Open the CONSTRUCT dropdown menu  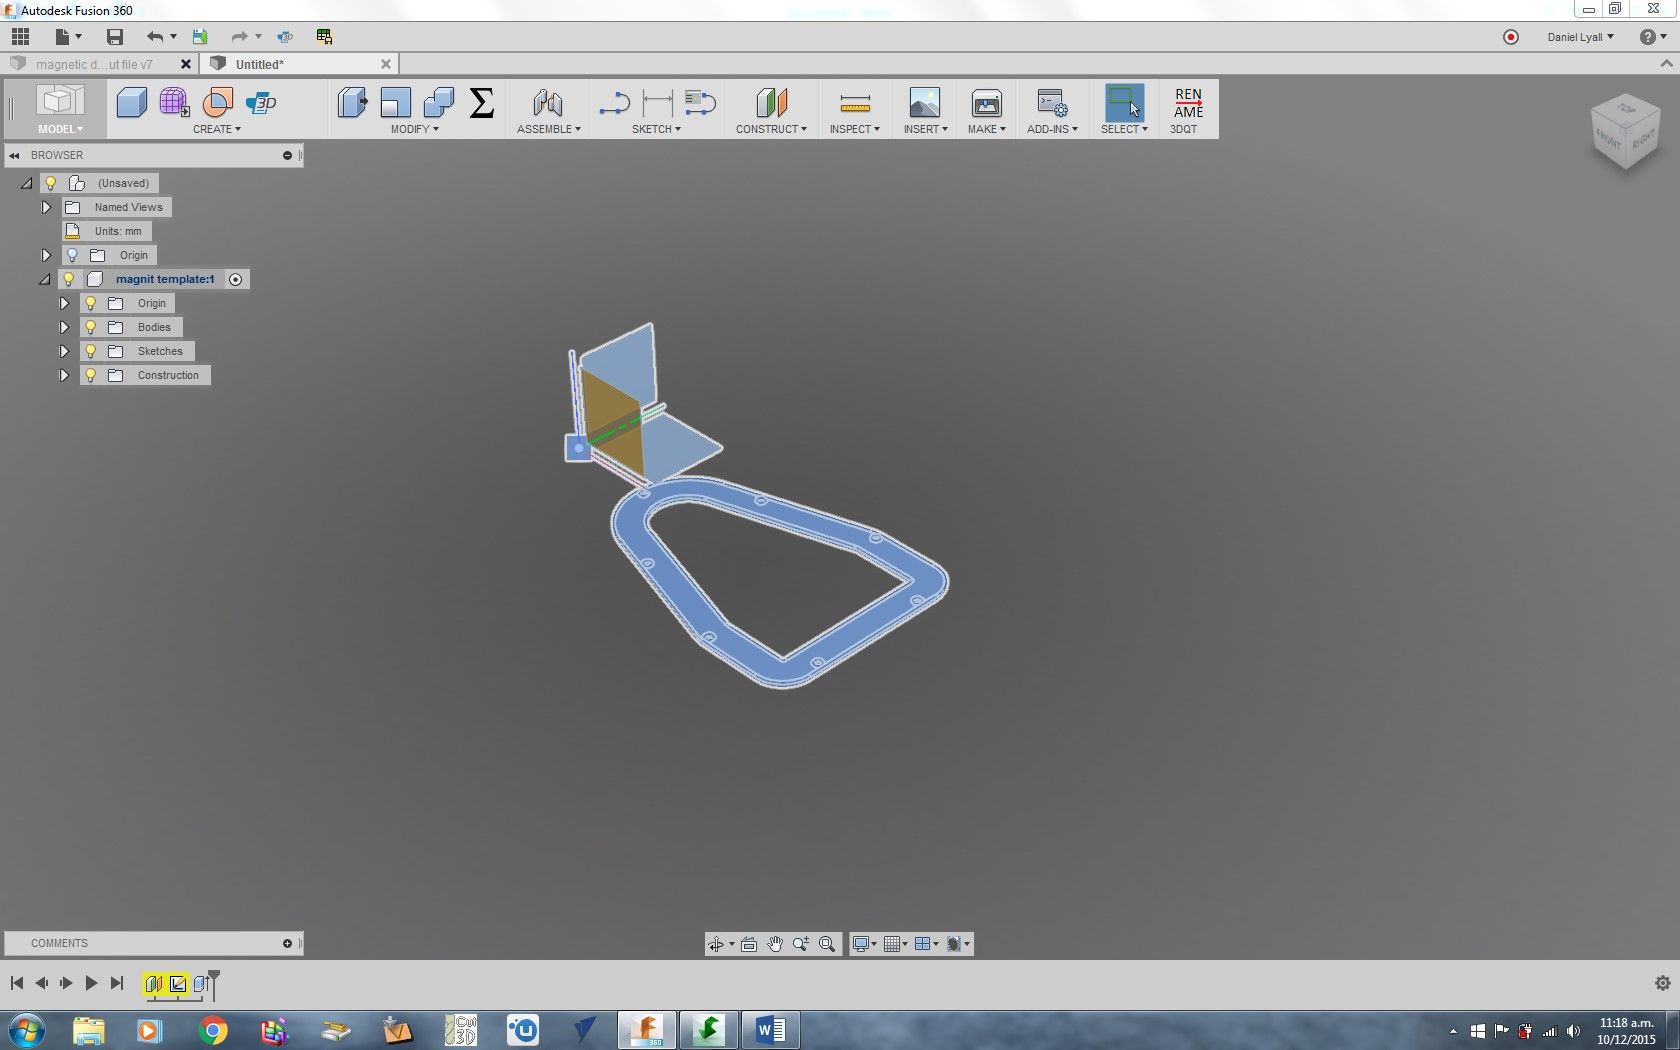[x=771, y=129]
